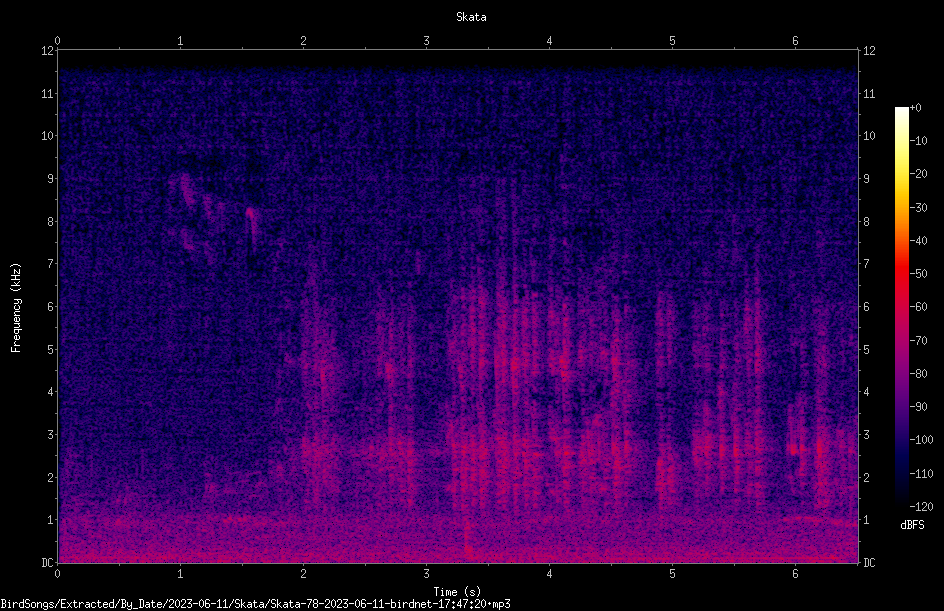The image size is (944, 611).
Task: Click the 3-second tick on bottom time axis
Action: [426, 574]
